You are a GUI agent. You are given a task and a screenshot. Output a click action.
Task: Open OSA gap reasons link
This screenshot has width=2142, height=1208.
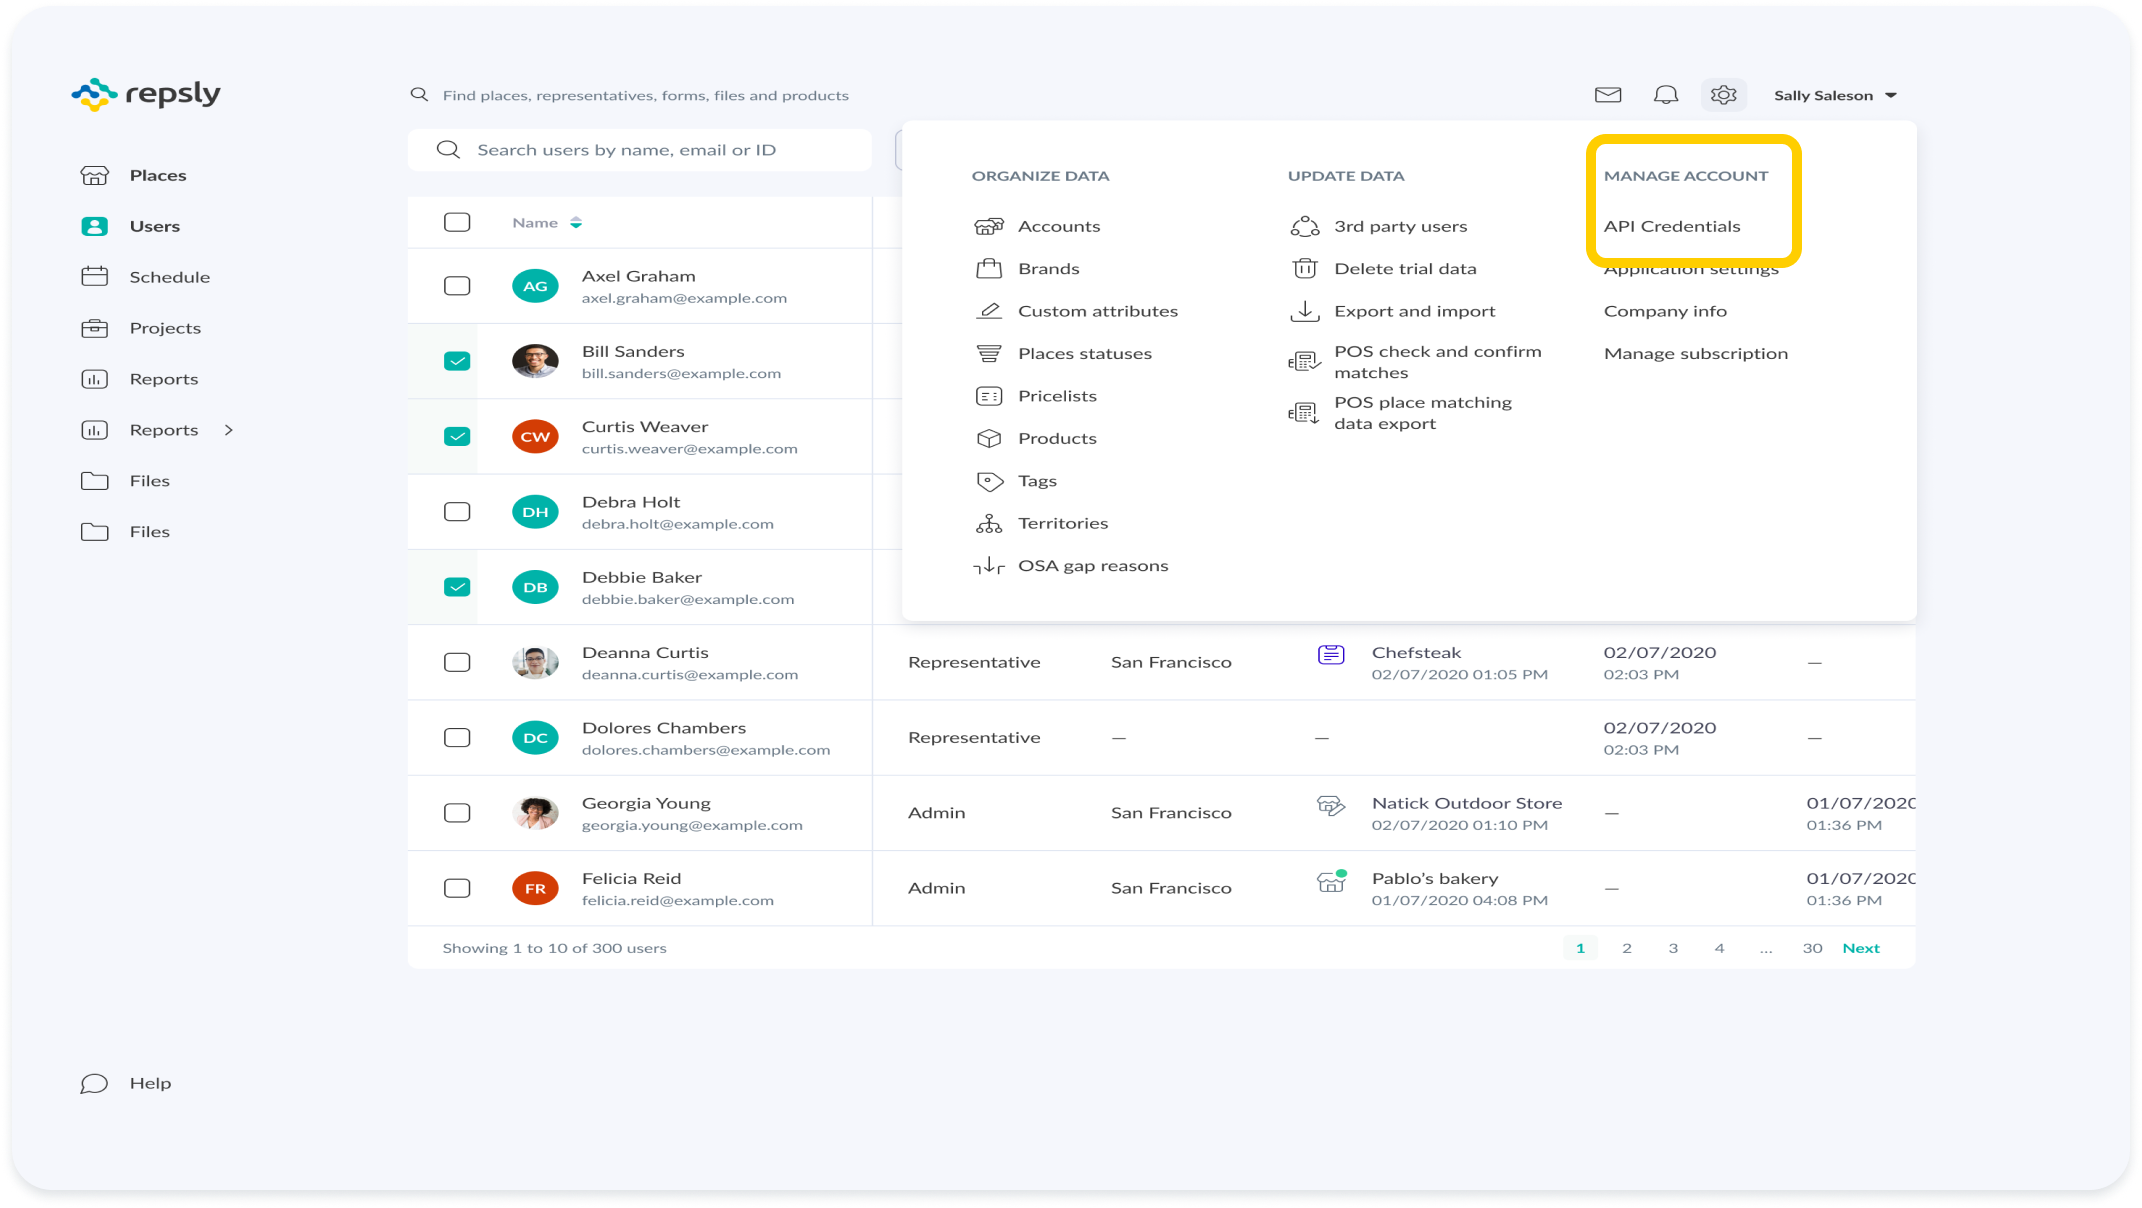click(x=1093, y=566)
